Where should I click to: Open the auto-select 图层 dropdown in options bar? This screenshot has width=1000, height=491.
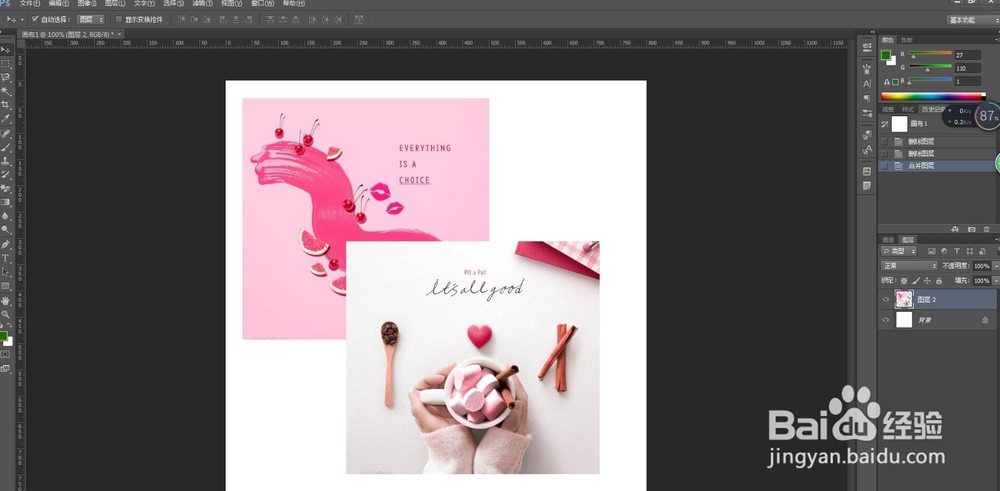[x=91, y=20]
